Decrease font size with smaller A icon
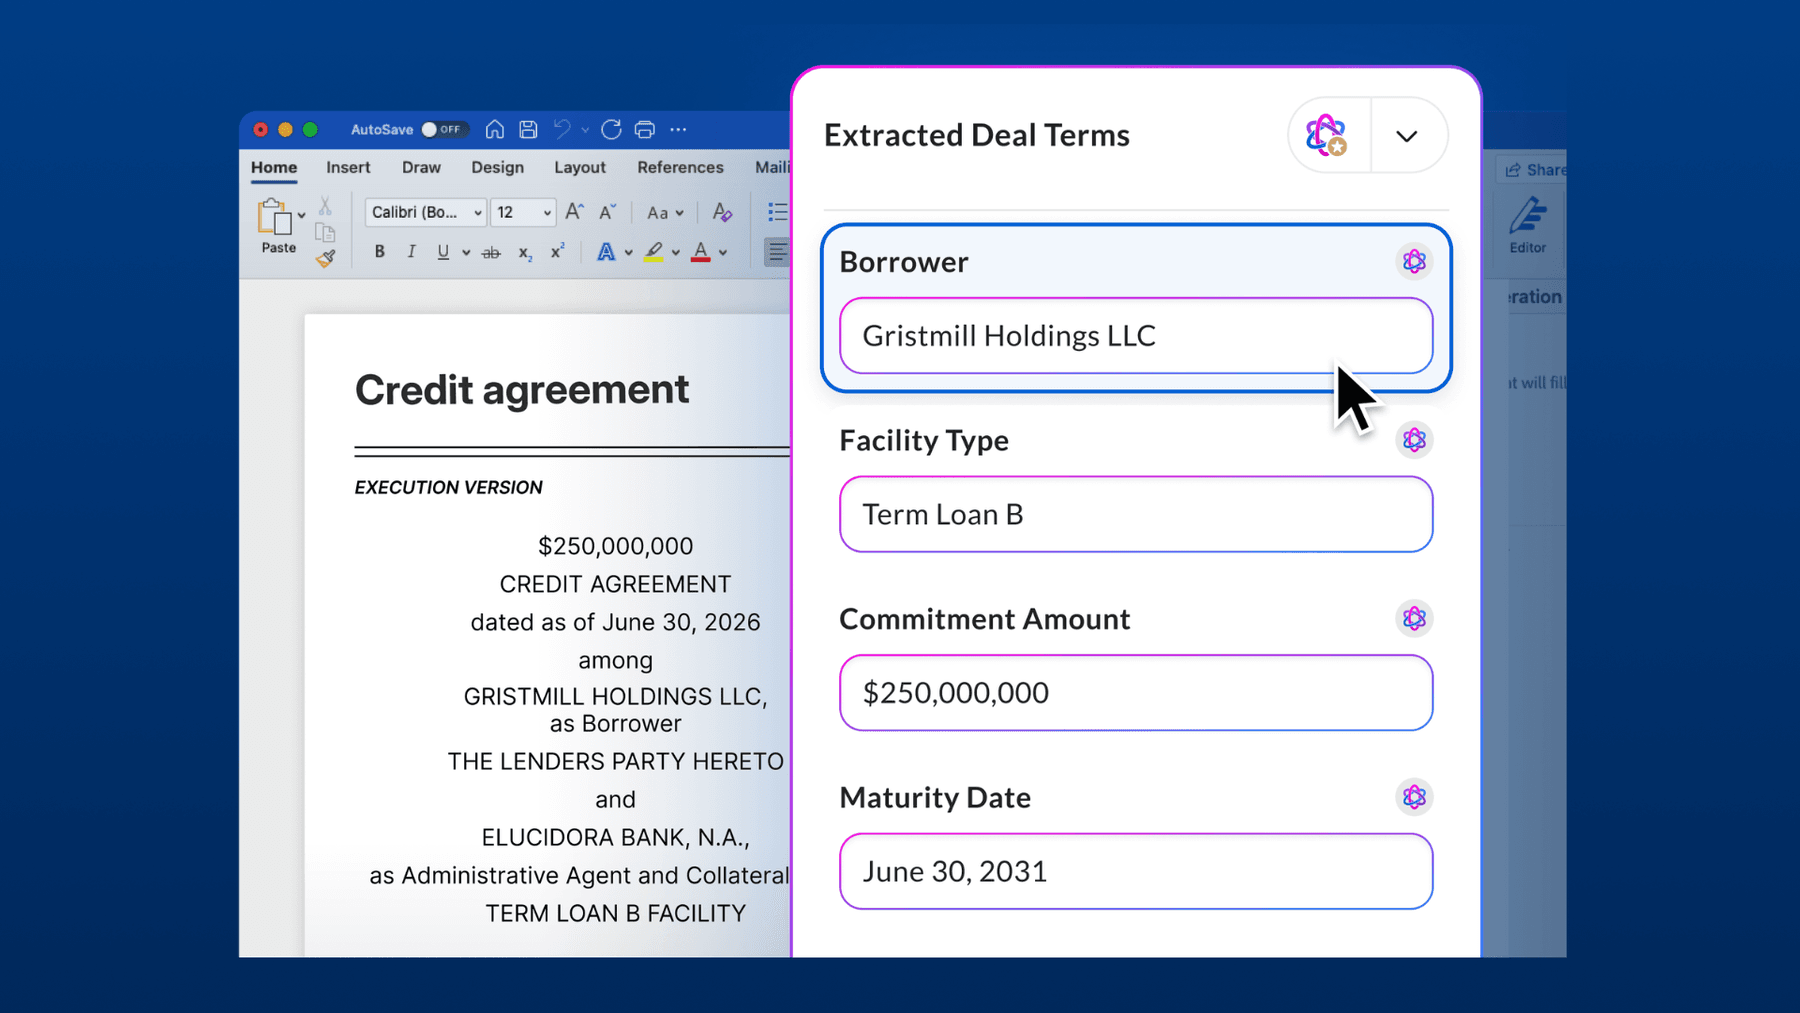 click(608, 212)
